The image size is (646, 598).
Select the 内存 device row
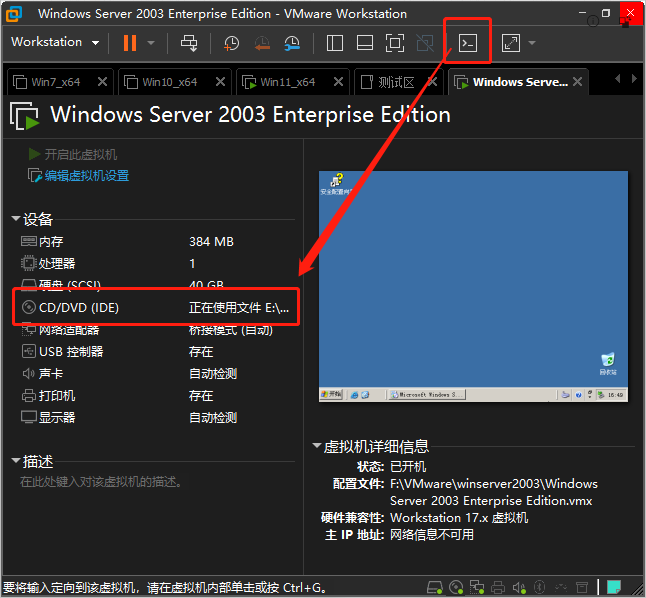coord(157,241)
